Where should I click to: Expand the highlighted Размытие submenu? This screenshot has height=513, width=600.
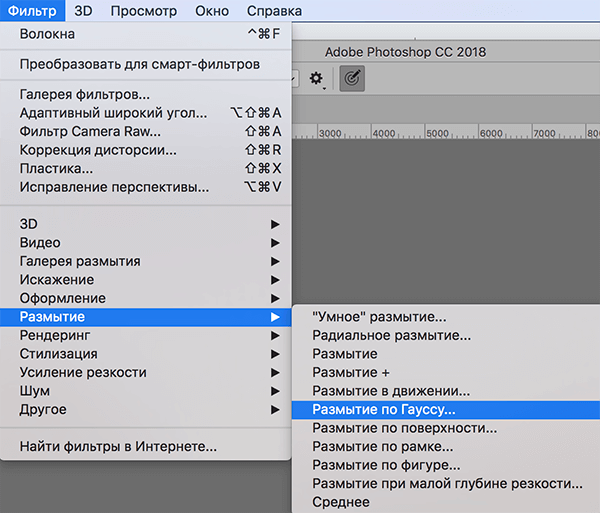pyautogui.click(x=146, y=317)
